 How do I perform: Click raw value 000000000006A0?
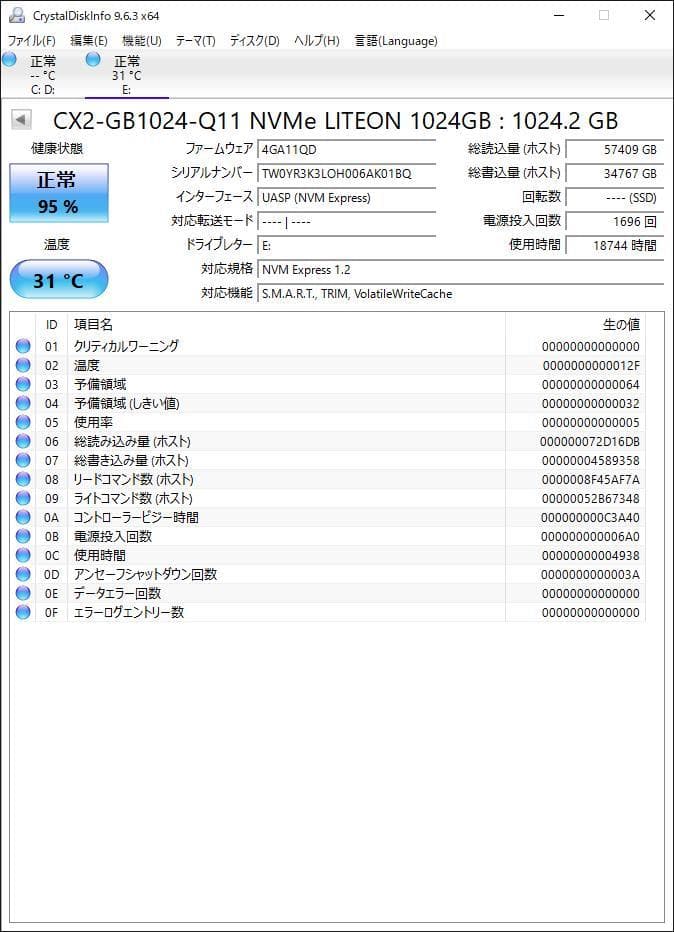(590, 537)
